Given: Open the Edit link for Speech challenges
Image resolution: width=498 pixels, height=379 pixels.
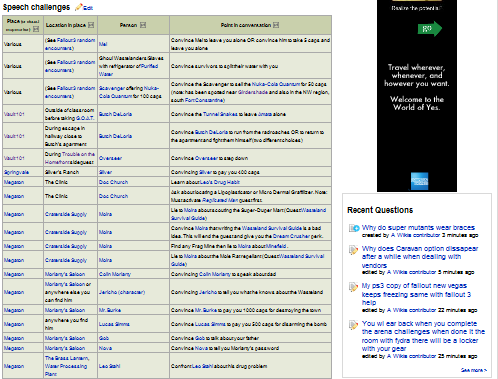Looking at the screenshot, I should [x=88, y=8].
